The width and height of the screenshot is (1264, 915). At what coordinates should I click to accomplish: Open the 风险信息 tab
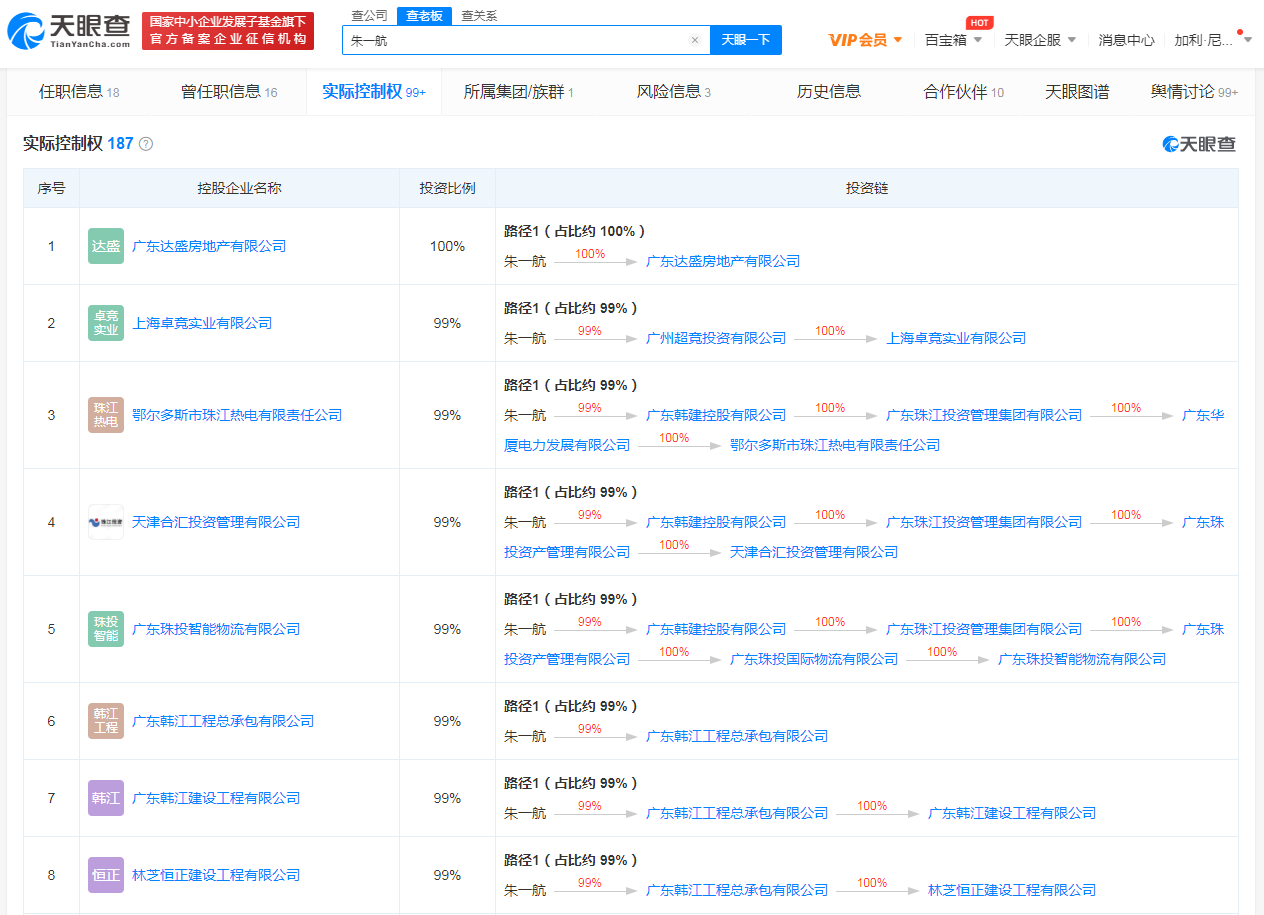(x=673, y=92)
